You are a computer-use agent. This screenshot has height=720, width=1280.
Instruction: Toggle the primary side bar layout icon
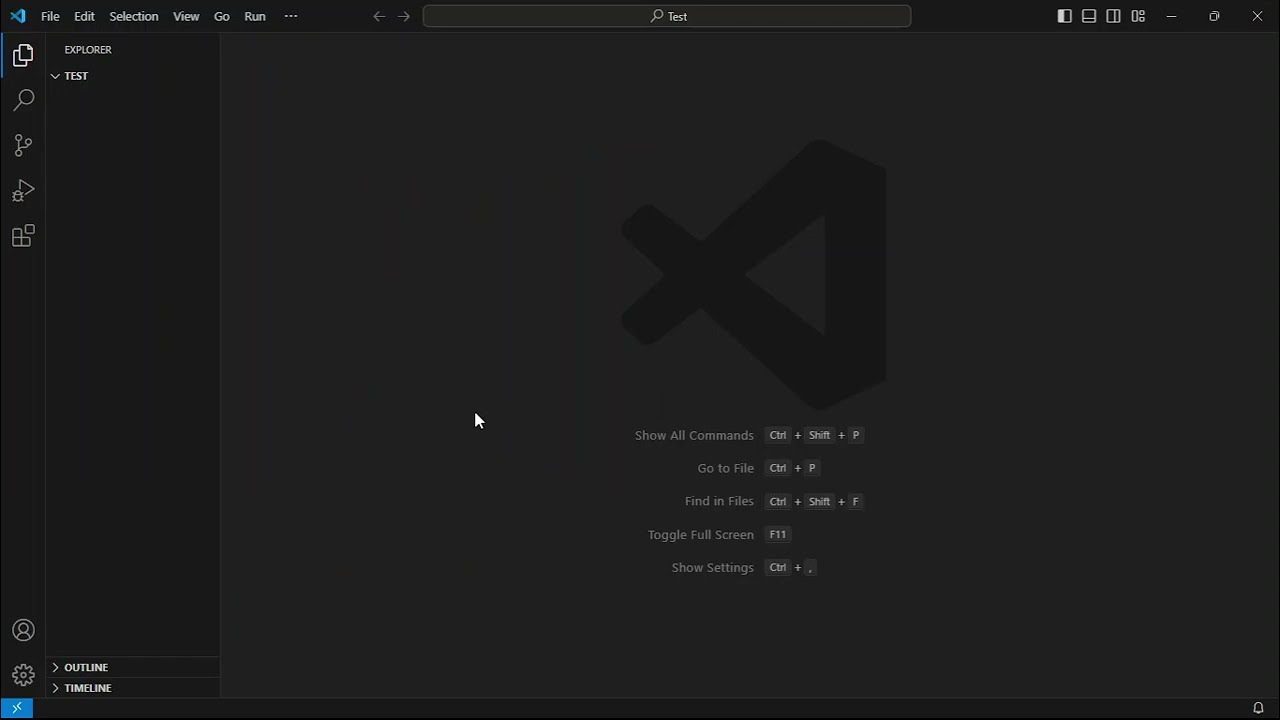click(1064, 16)
